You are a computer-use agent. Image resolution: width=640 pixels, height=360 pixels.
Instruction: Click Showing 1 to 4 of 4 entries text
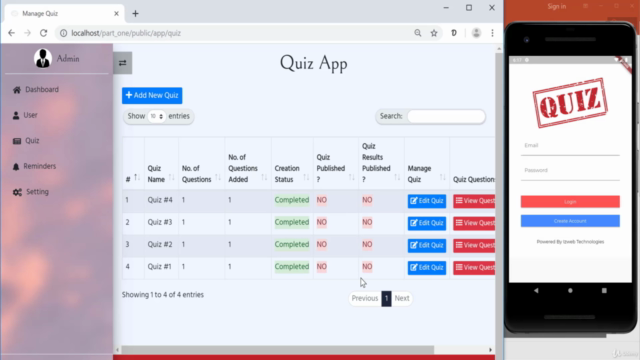coord(162,295)
